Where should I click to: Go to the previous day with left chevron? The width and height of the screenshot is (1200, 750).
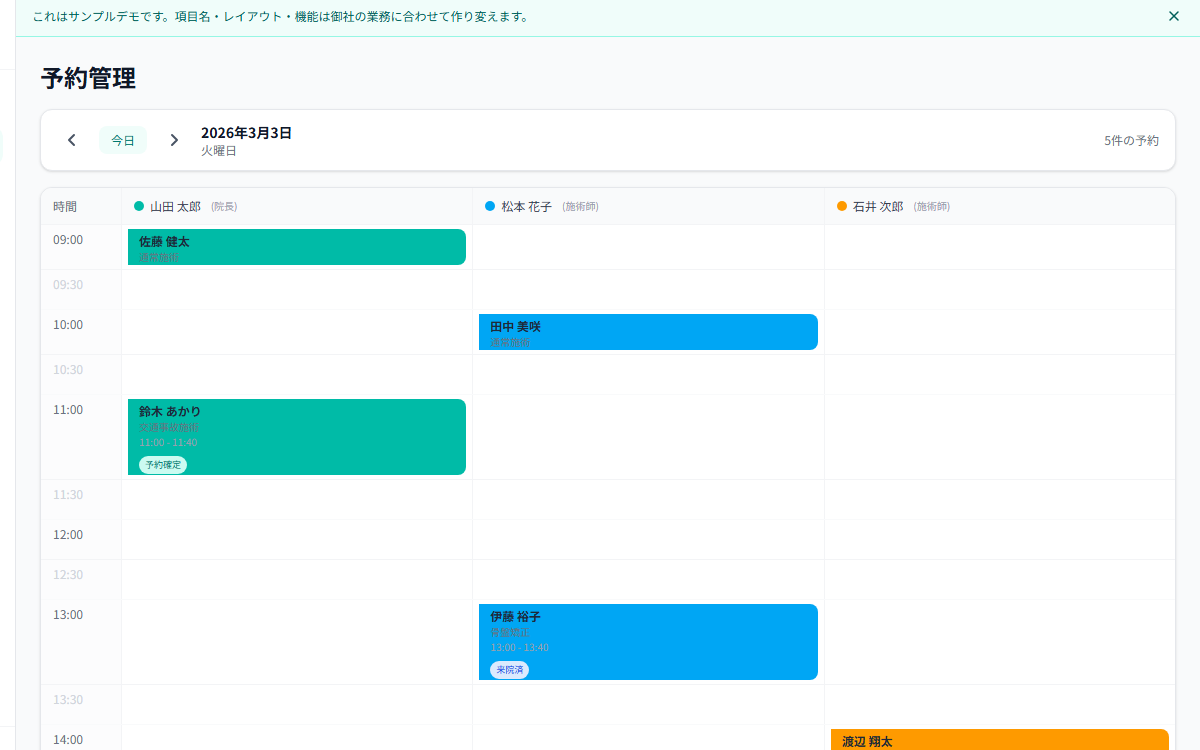point(71,140)
